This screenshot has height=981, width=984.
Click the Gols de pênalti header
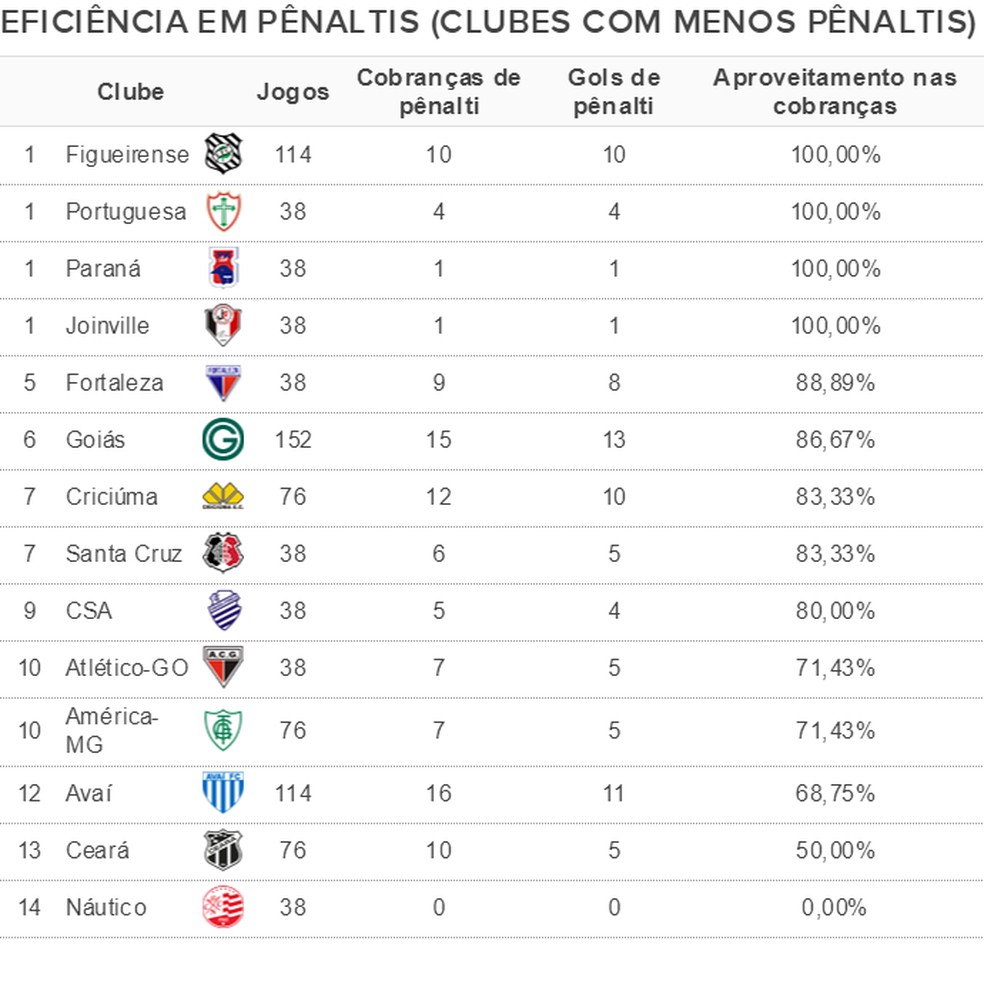pyautogui.click(x=614, y=92)
